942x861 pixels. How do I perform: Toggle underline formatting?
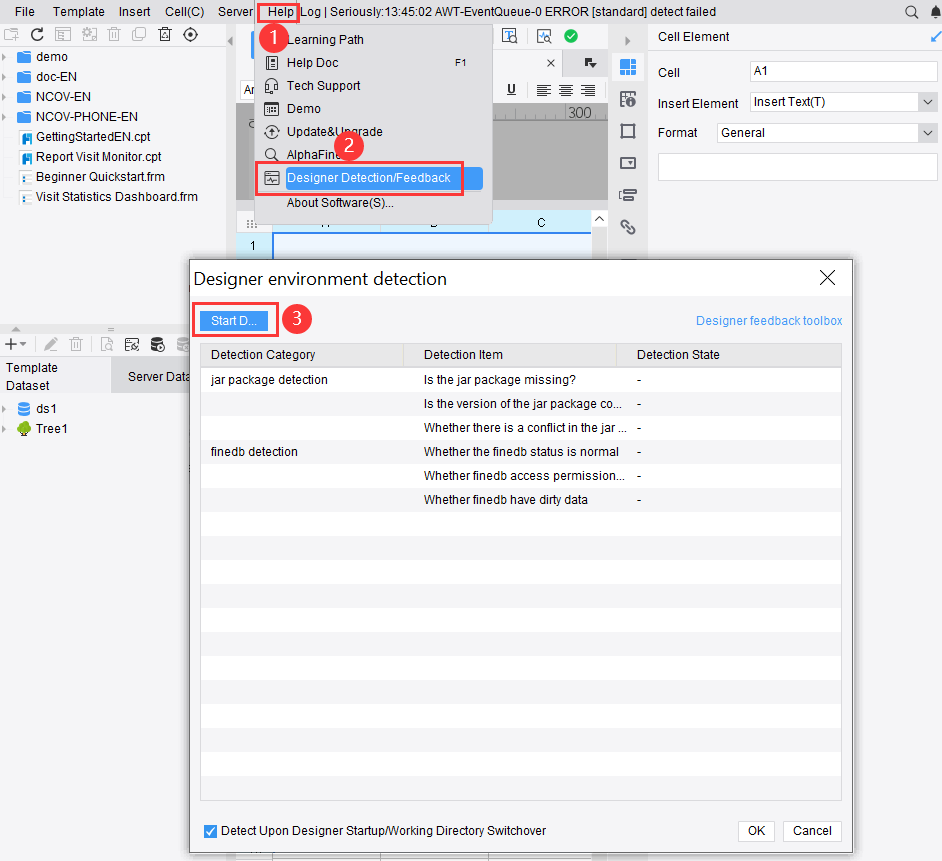[x=511, y=89]
